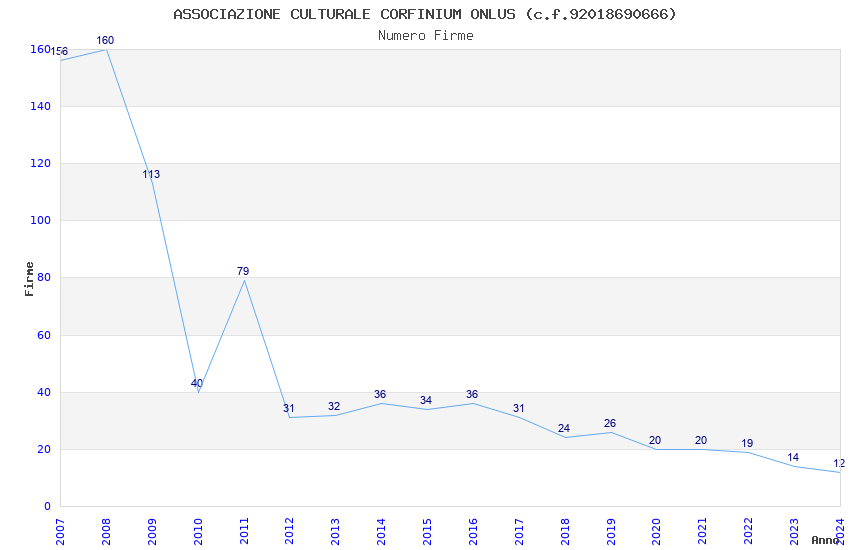
Task: Click the y-axis tick 140
Action: tap(41, 106)
